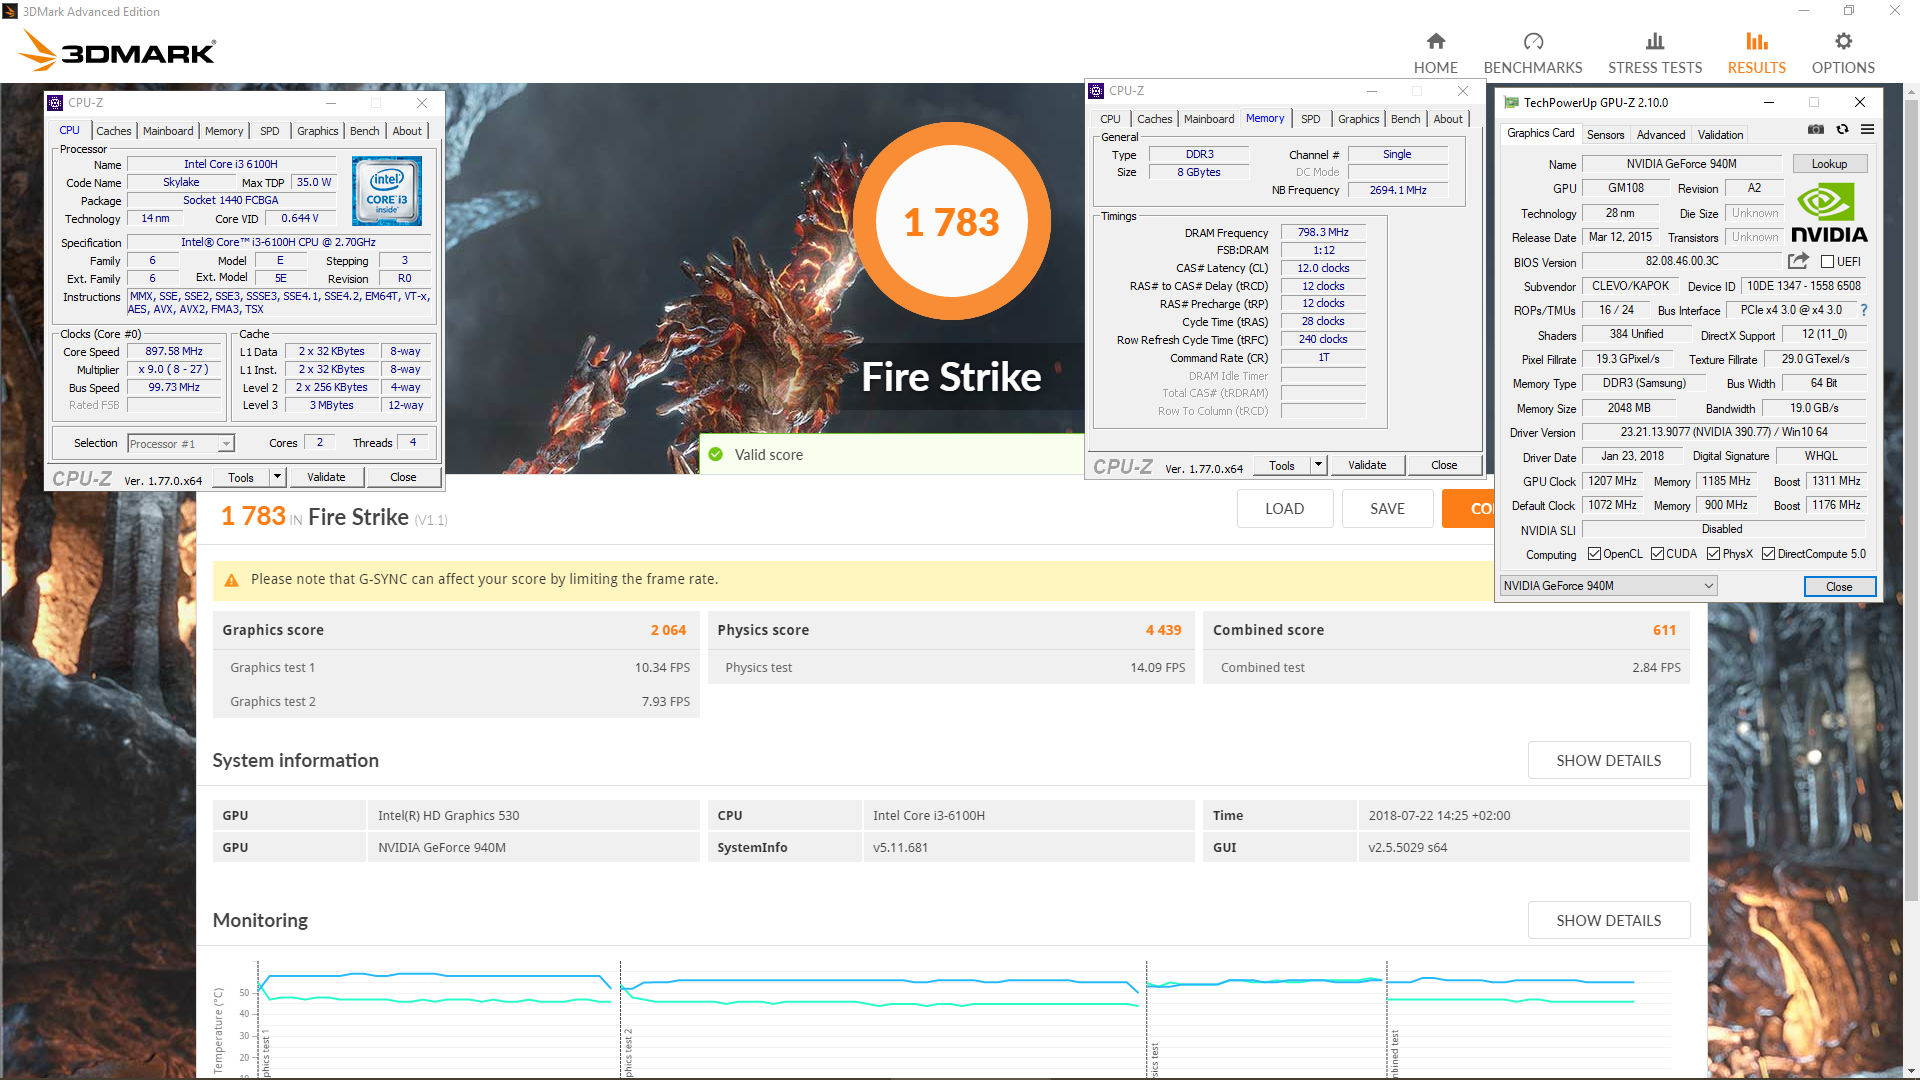
Task: Click the LOAD button in 3DMark
Action: click(x=1284, y=509)
